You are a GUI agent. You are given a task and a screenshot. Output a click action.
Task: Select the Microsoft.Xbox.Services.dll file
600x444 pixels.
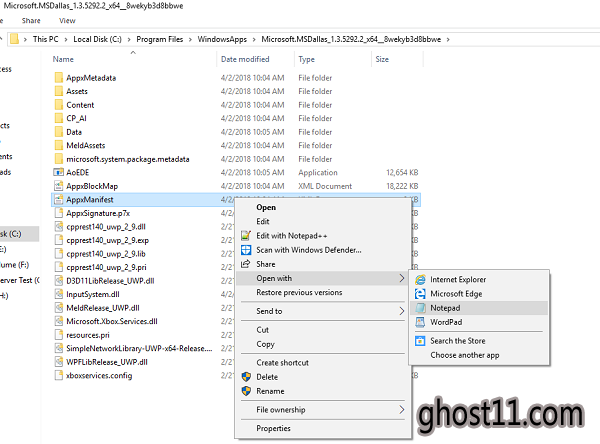tap(112, 322)
